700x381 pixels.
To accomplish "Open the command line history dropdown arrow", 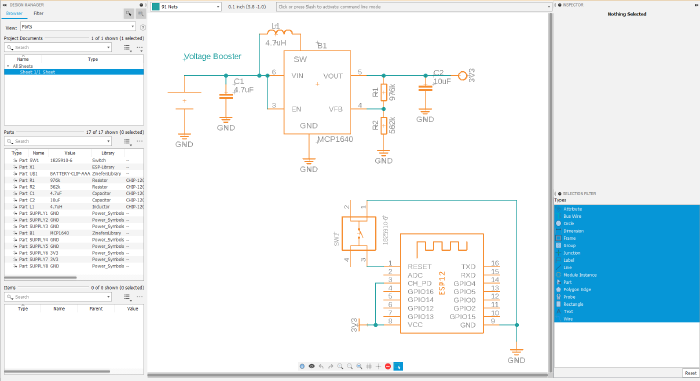I will pyautogui.click(x=549, y=7).
